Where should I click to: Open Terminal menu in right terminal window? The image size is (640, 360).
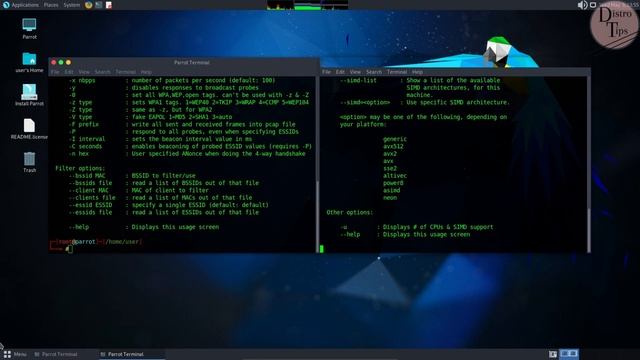(x=397, y=72)
